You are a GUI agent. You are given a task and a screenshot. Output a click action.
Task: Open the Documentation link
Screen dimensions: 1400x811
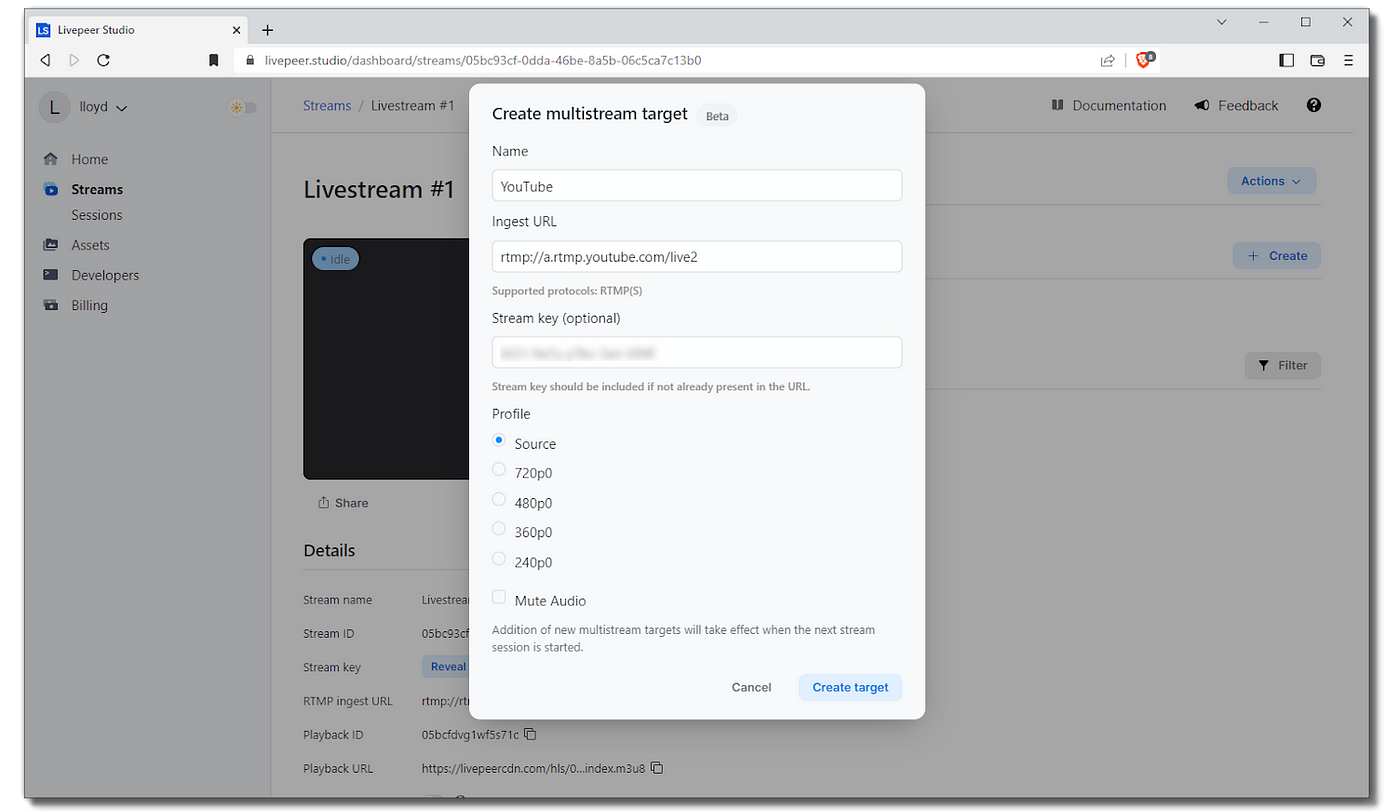pos(1109,105)
